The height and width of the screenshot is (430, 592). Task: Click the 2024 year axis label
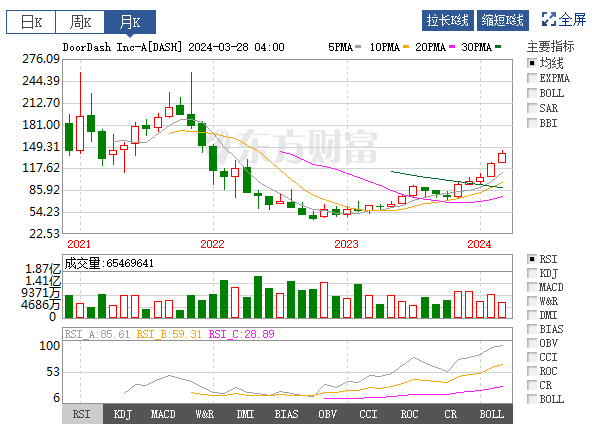479,244
